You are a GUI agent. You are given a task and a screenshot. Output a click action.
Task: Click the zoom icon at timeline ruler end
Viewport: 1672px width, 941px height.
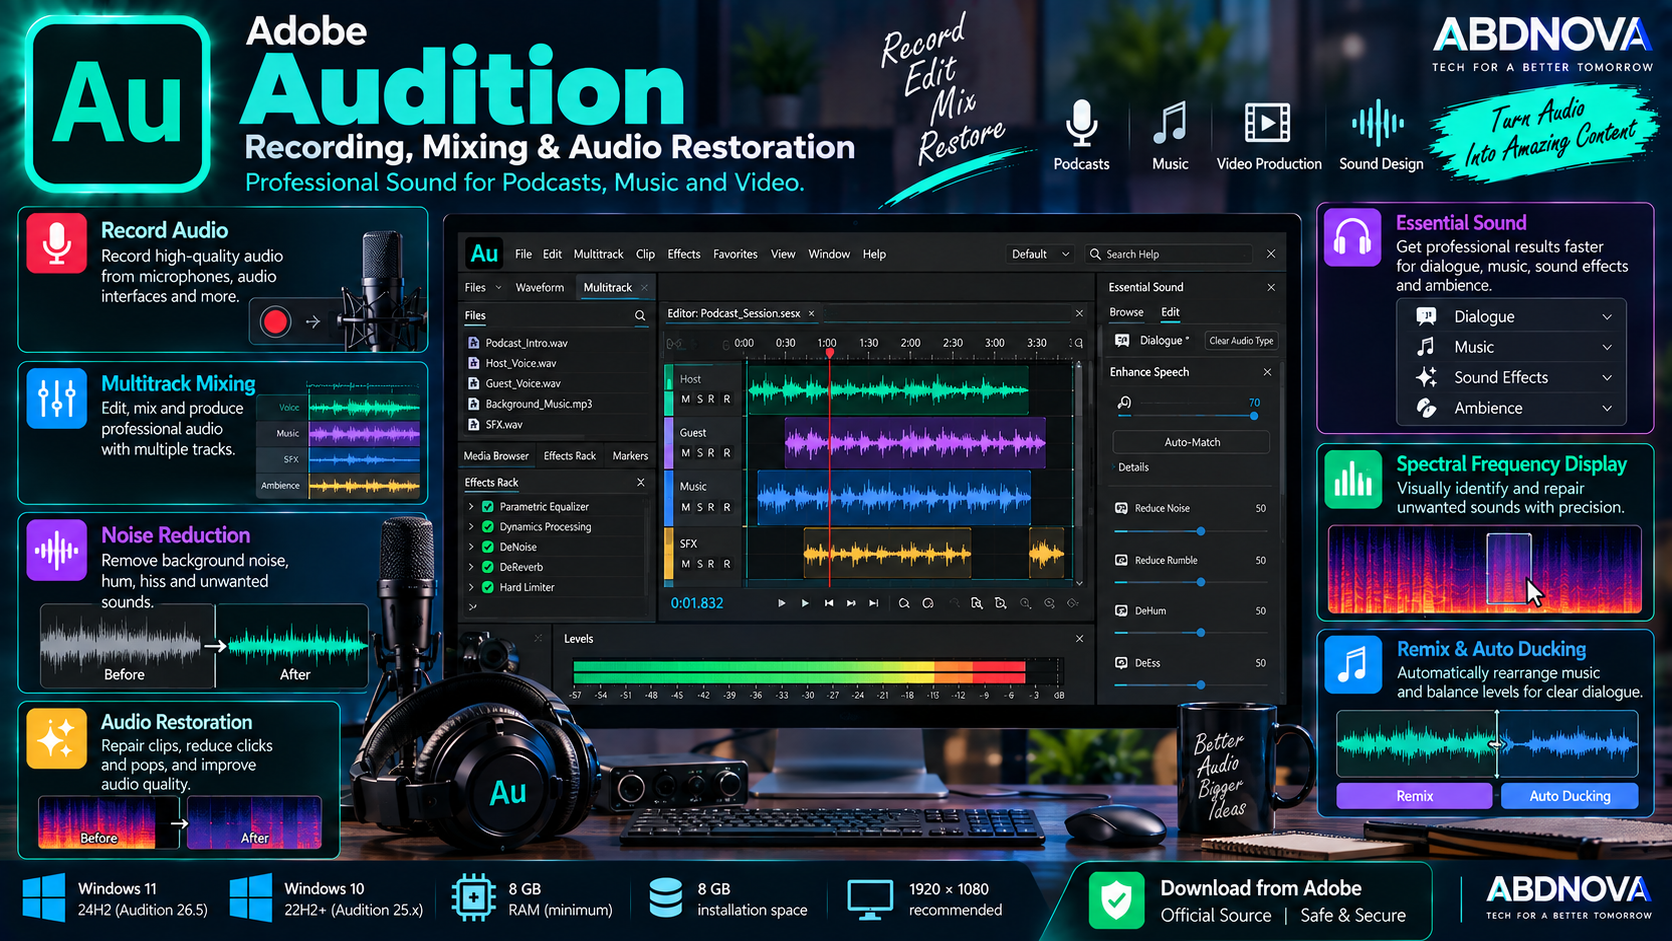1077,343
